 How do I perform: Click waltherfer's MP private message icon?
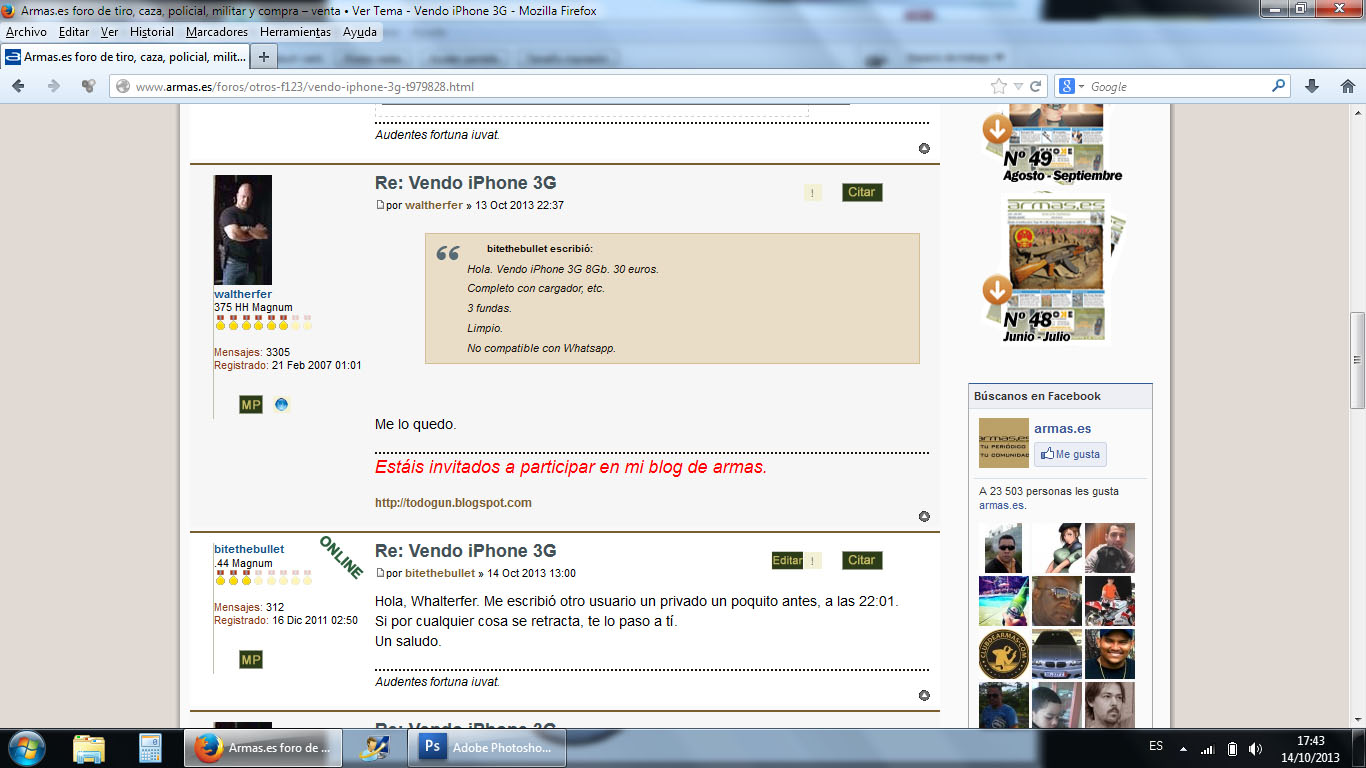click(x=251, y=405)
